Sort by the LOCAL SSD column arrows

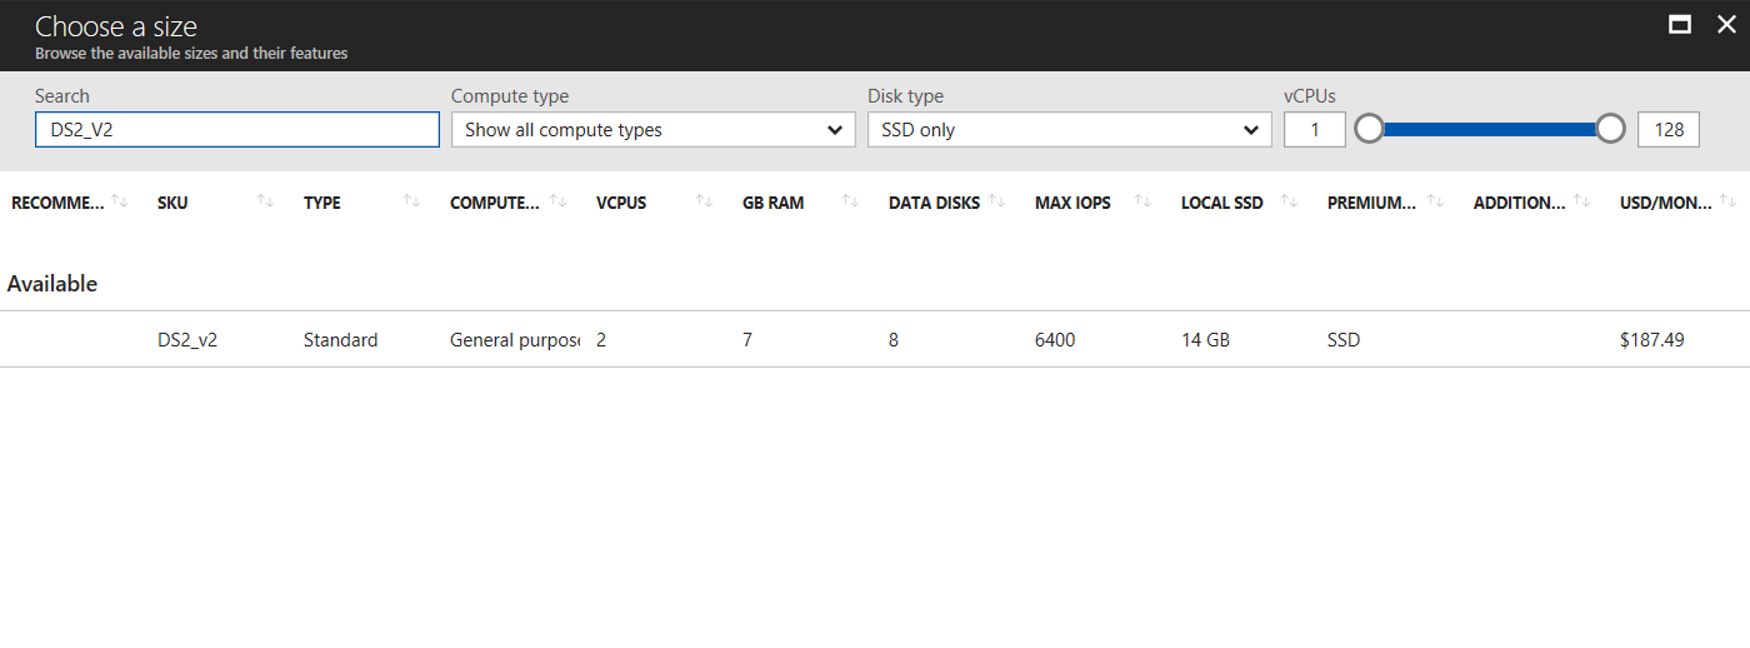click(x=1289, y=201)
